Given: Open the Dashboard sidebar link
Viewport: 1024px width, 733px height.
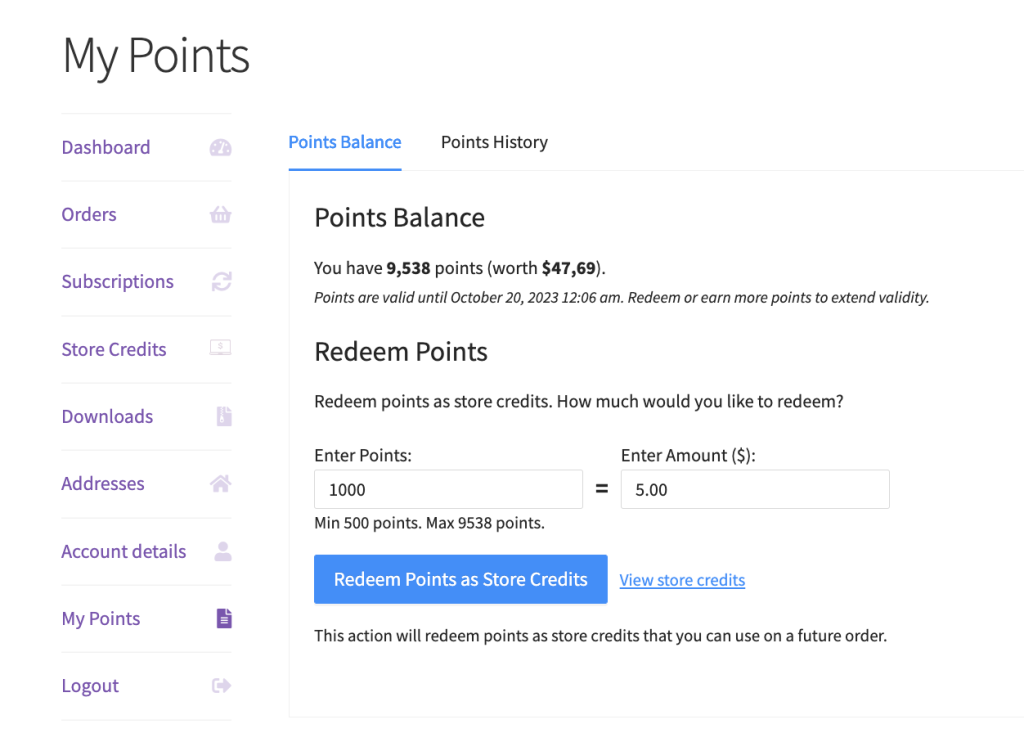Looking at the screenshot, I should pos(106,148).
